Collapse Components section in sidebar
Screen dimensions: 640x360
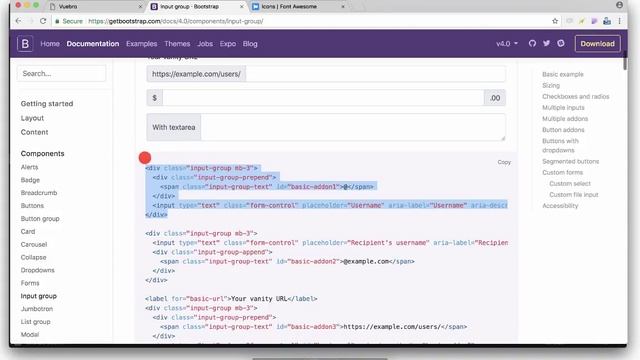pyautogui.click(x=42, y=153)
